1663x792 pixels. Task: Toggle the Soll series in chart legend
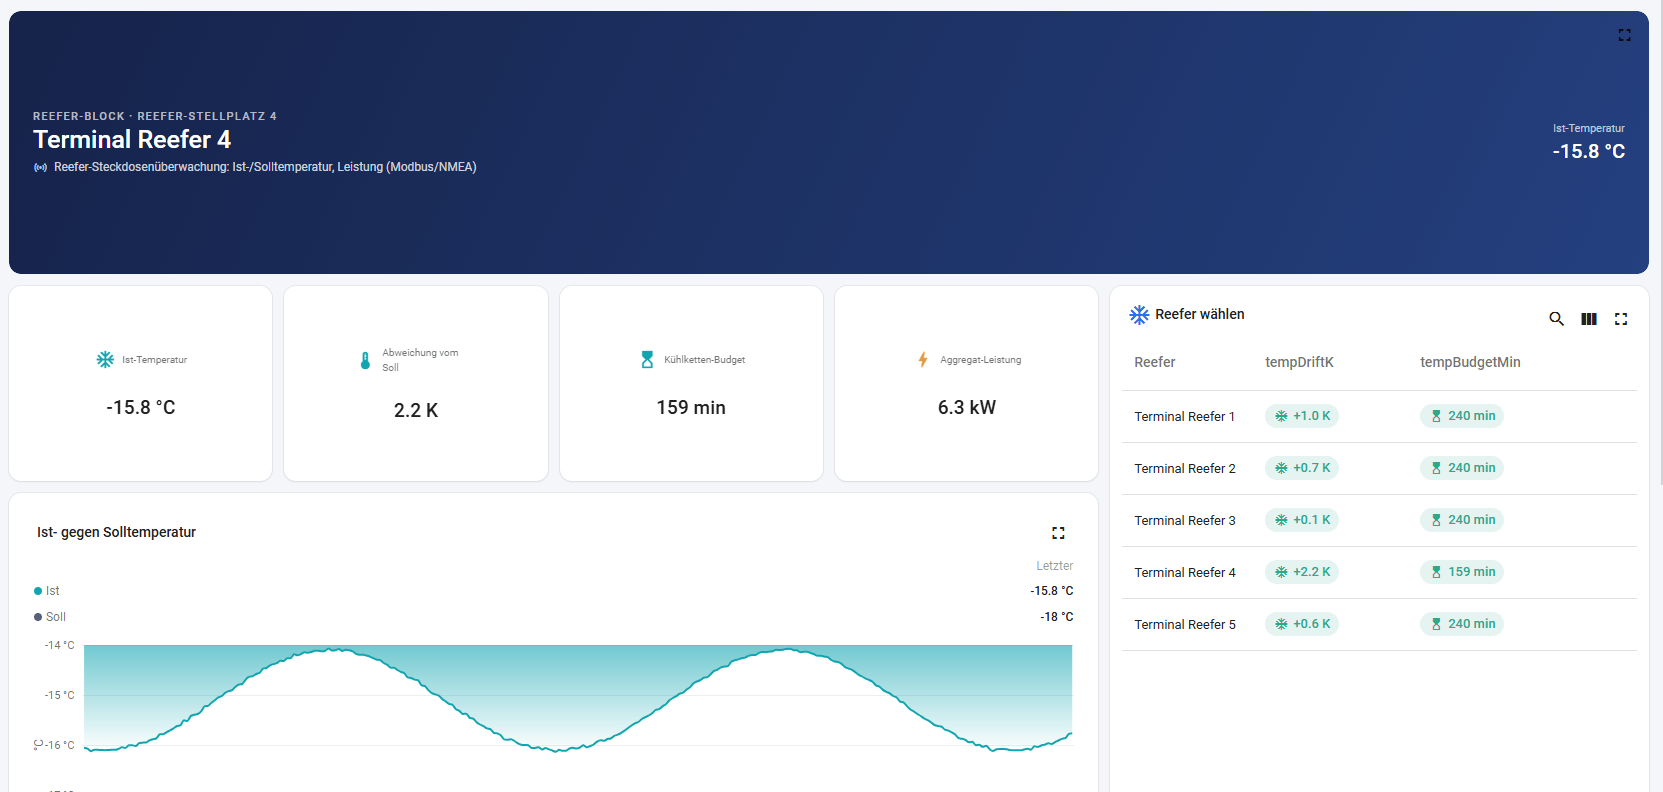click(x=50, y=617)
